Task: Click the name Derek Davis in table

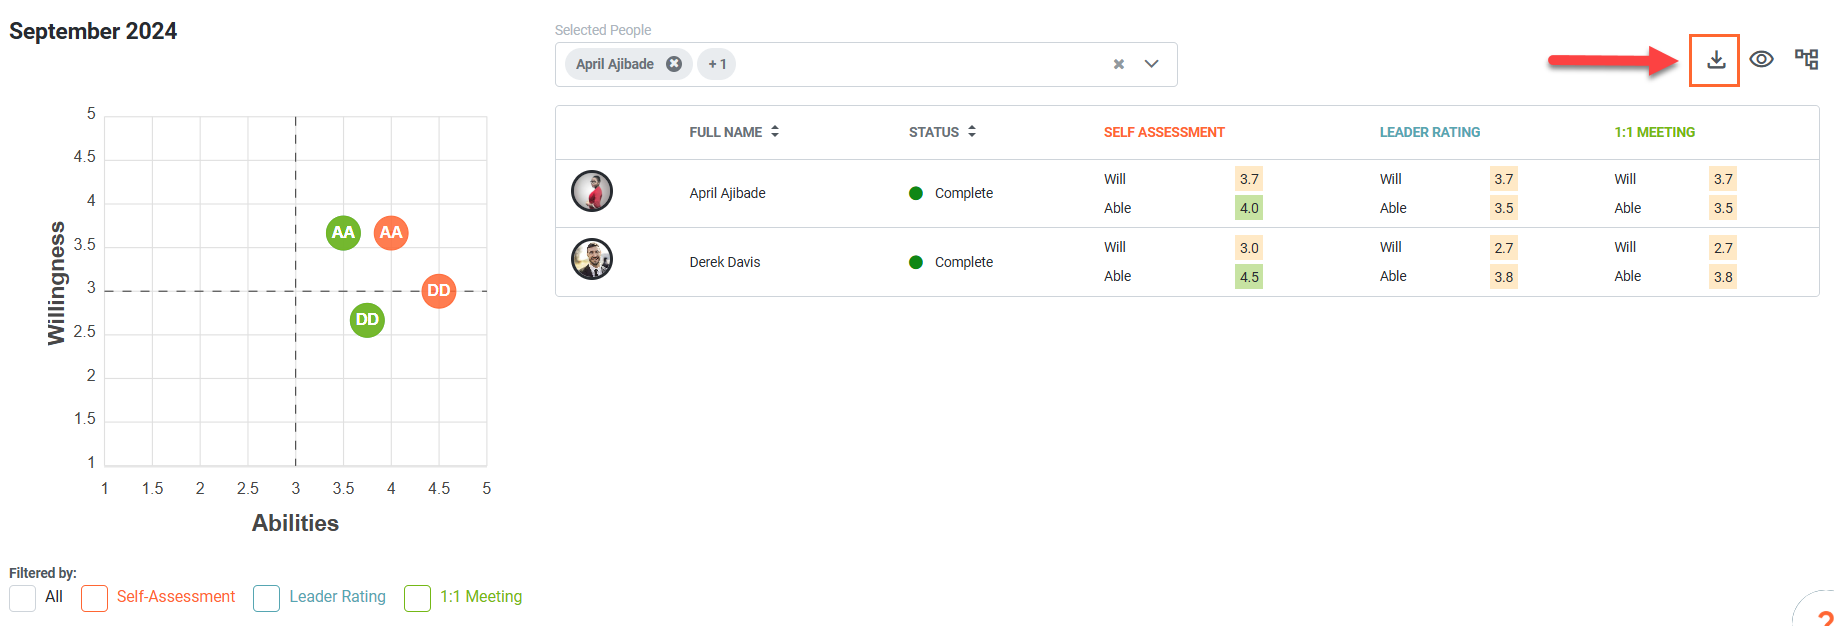Action: point(724,262)
